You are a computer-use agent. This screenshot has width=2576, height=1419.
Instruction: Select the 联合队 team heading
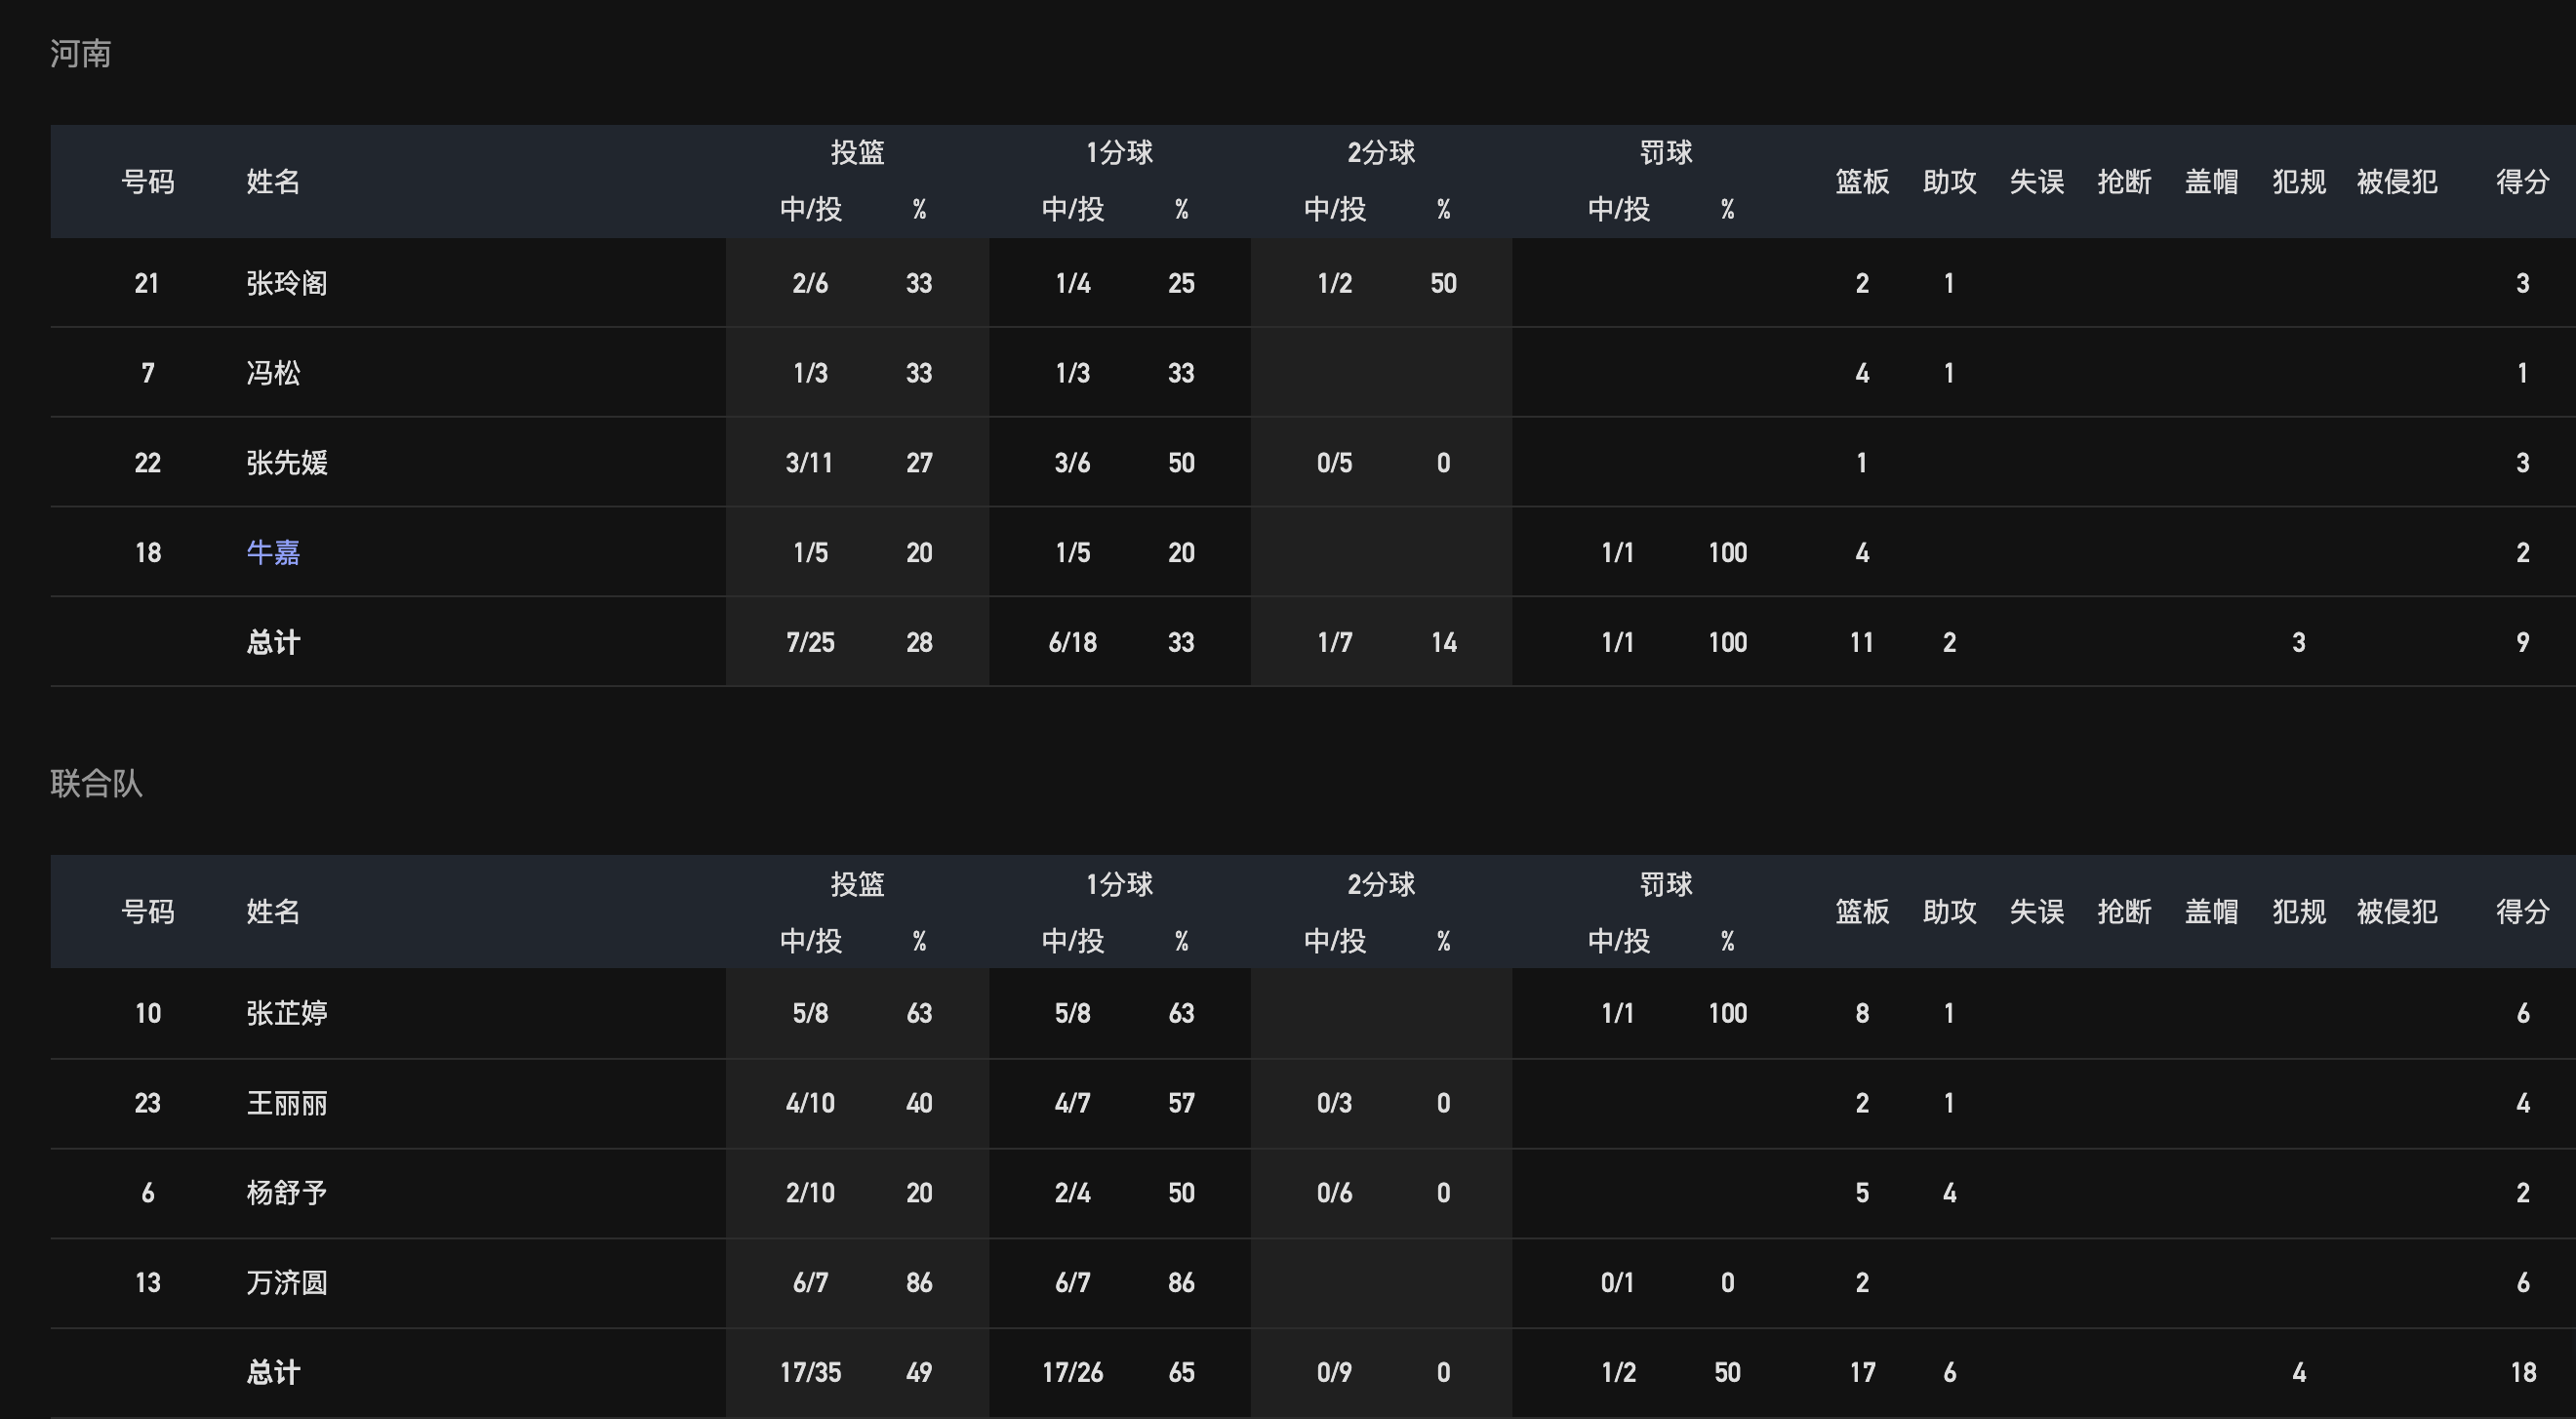coord(96,783)
